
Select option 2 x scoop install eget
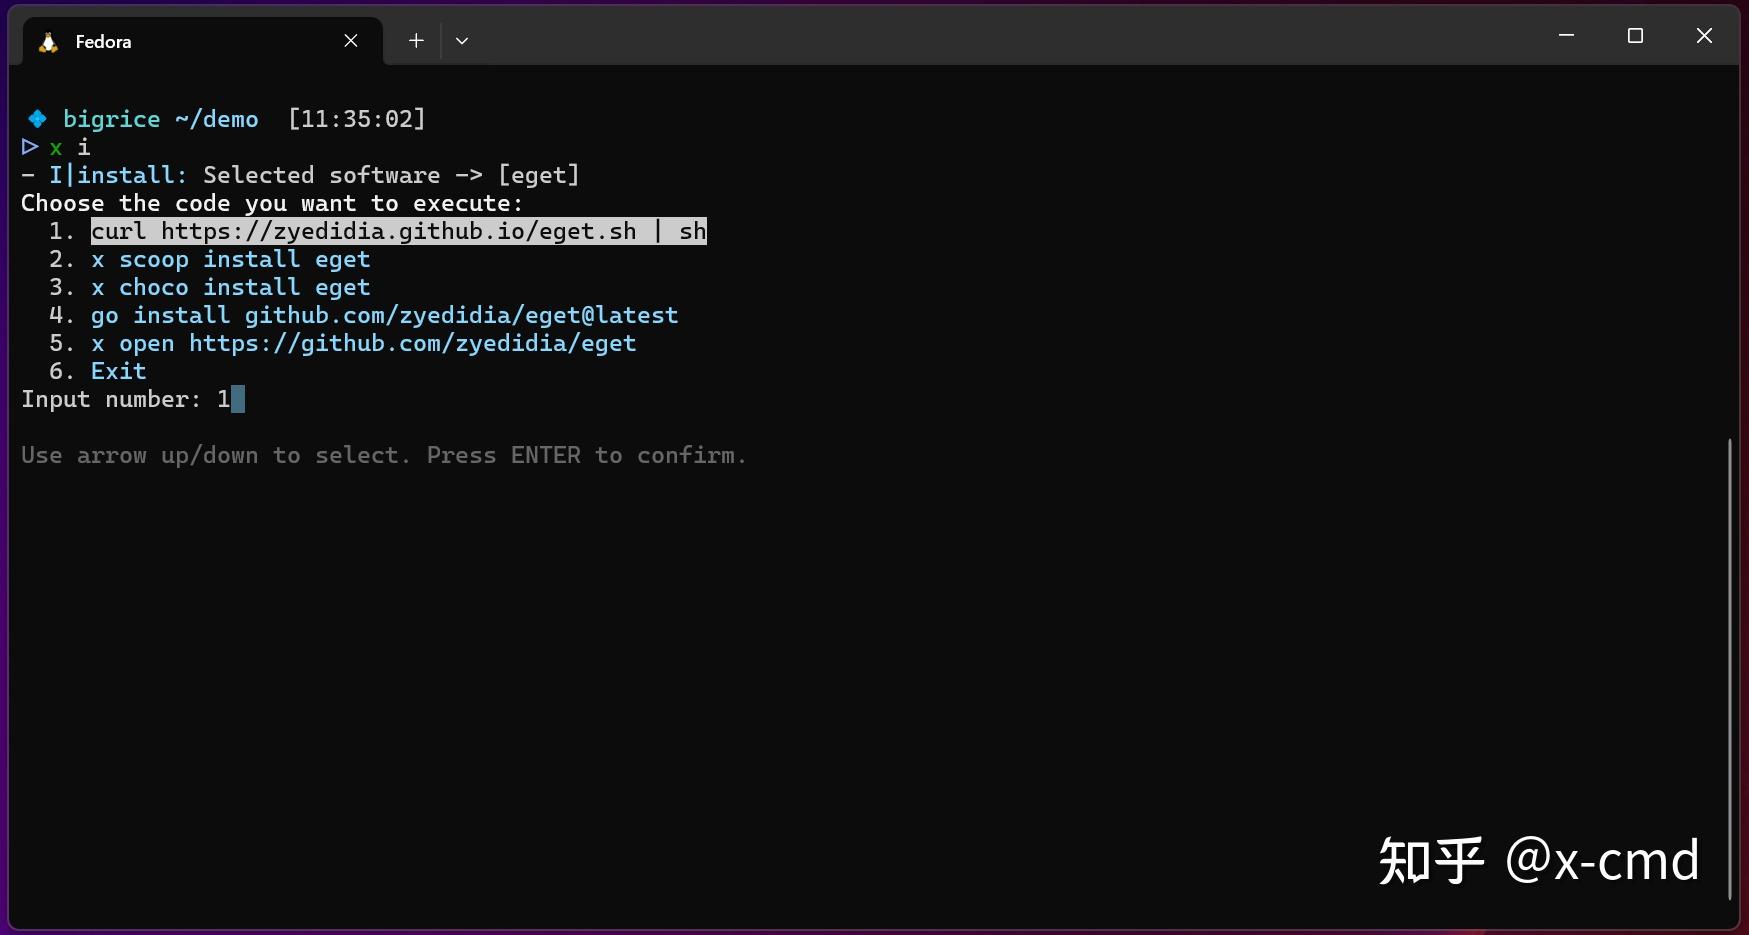231,260
